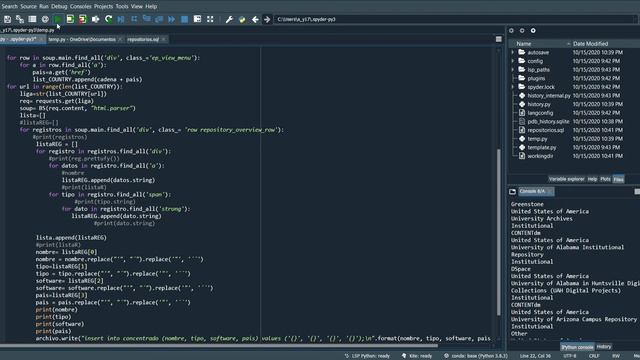Open editor pane options menu
Image resolution: width=640 pixels, height=360 pixels.
(x=499, y=39)
